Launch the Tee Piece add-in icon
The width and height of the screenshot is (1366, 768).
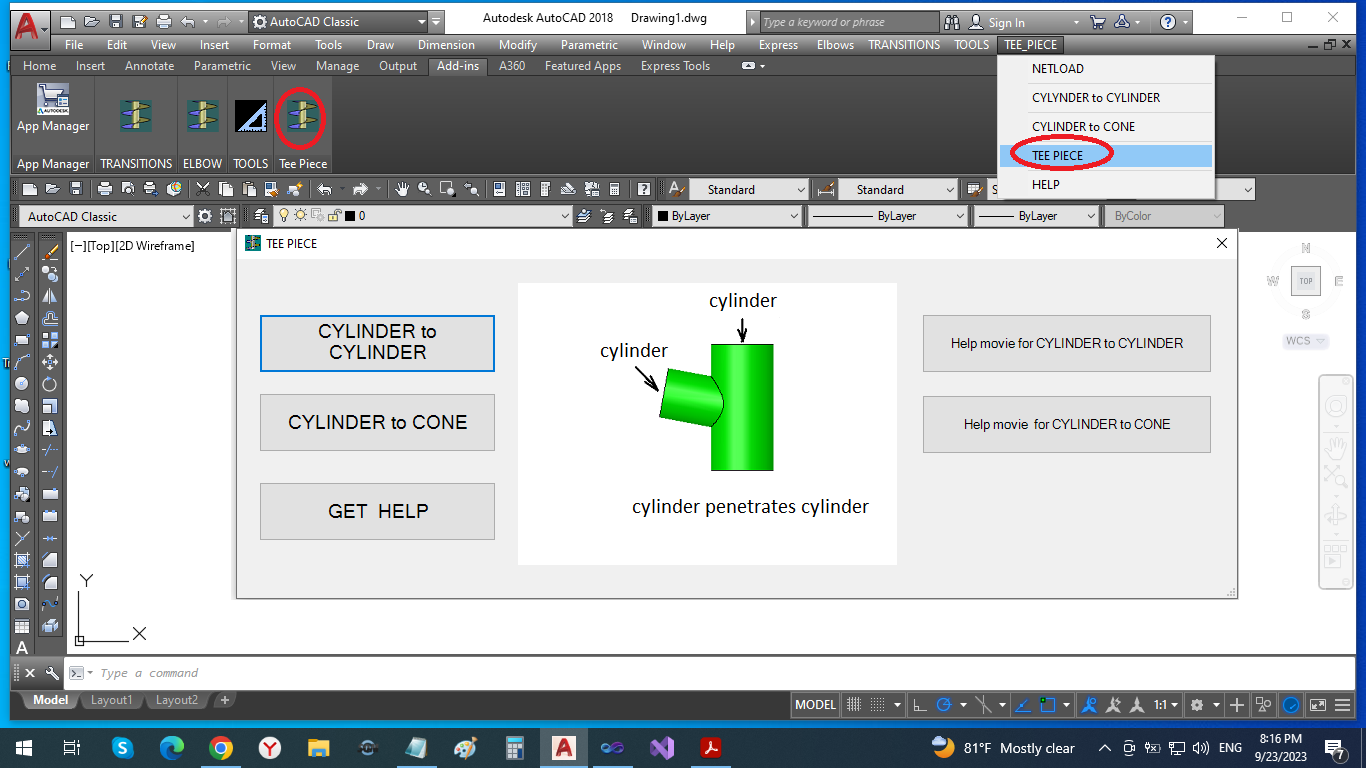(x=302, y=116)
